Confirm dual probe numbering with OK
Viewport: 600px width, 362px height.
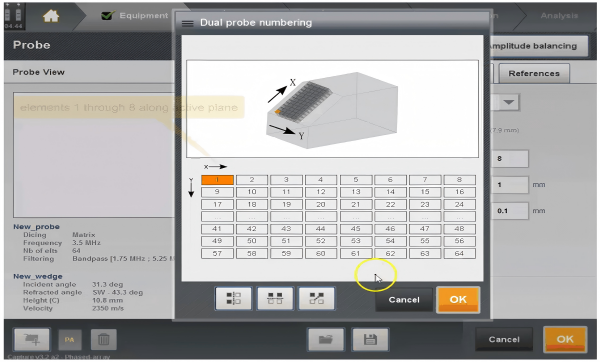[458, 300]
